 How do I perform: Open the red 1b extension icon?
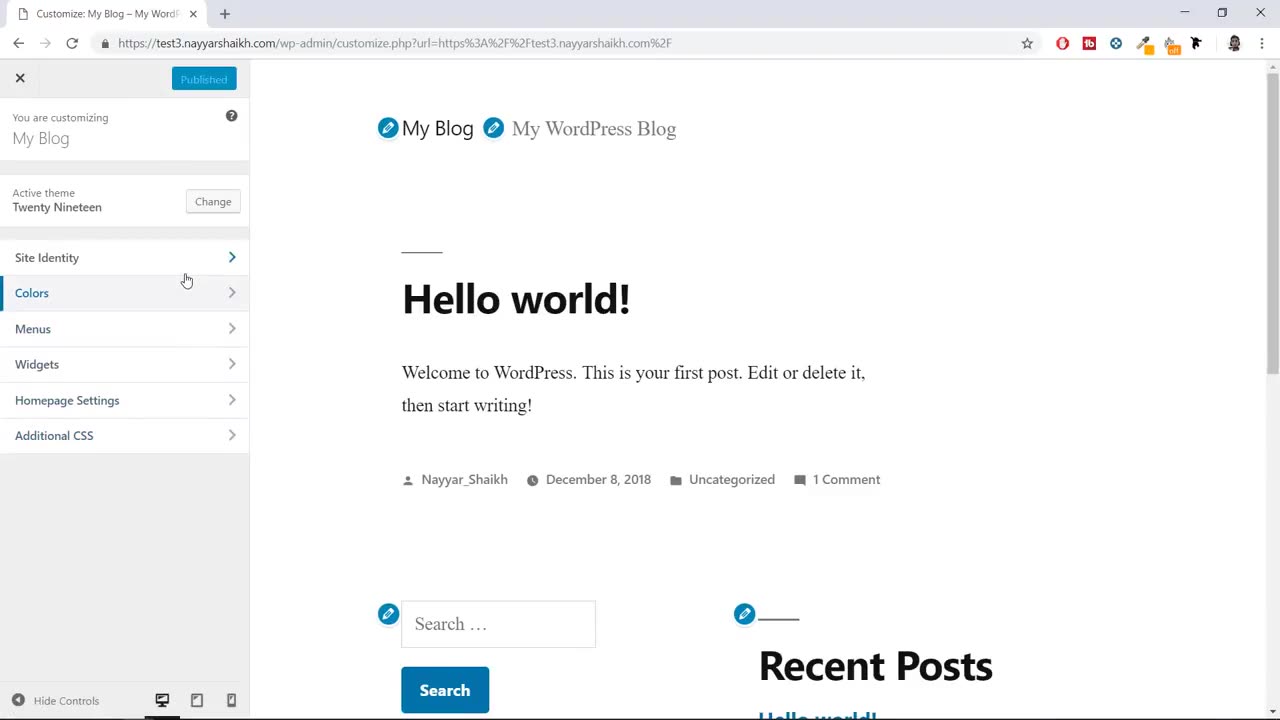[1089, 43]
